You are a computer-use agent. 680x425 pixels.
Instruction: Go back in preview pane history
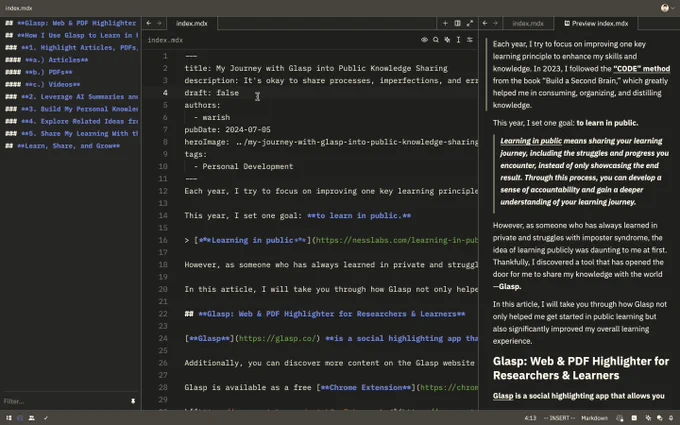coord(485,23)
